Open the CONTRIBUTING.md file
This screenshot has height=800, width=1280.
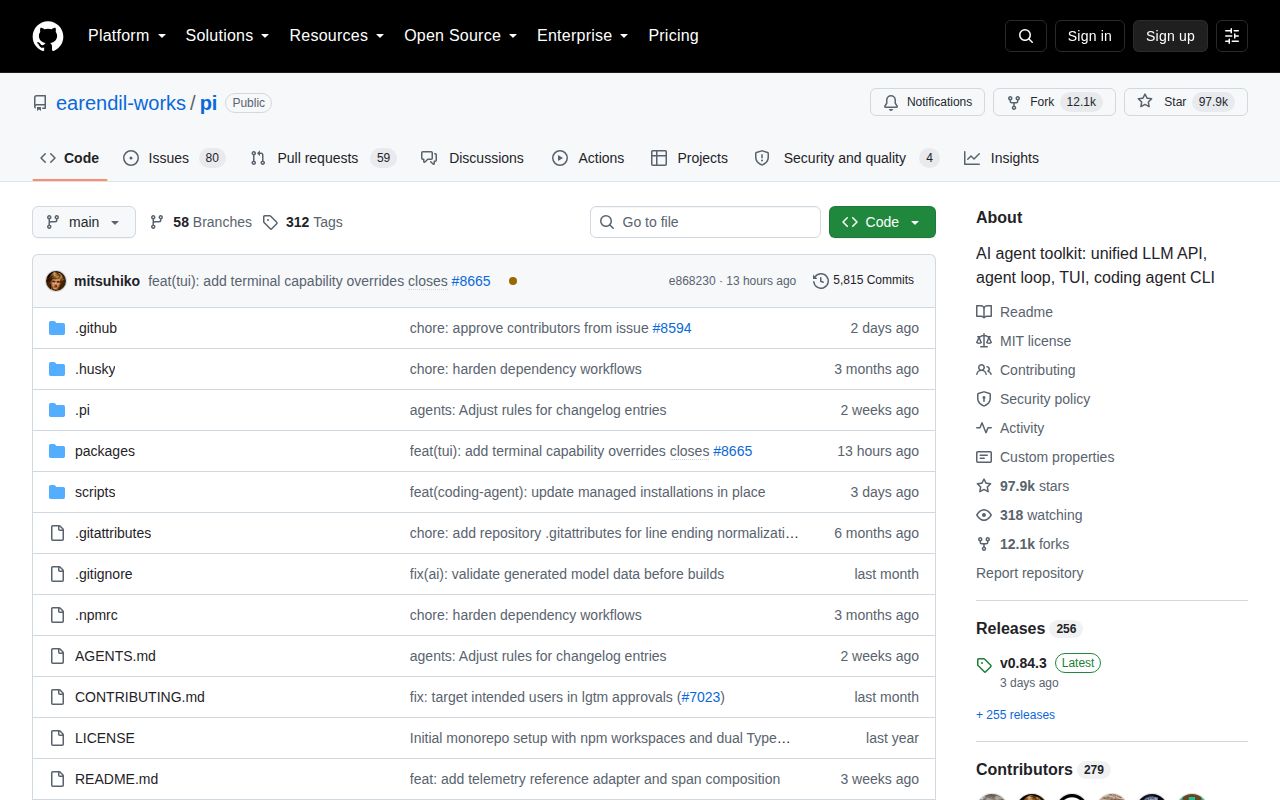[x=140, y=697]
